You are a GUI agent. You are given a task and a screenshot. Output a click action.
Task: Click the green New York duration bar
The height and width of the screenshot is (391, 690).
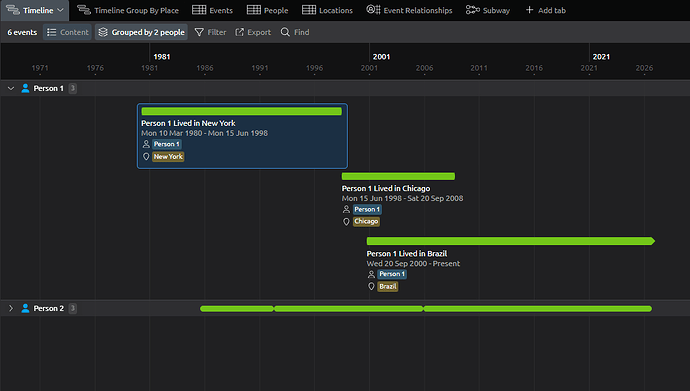[x=242, y=111]
